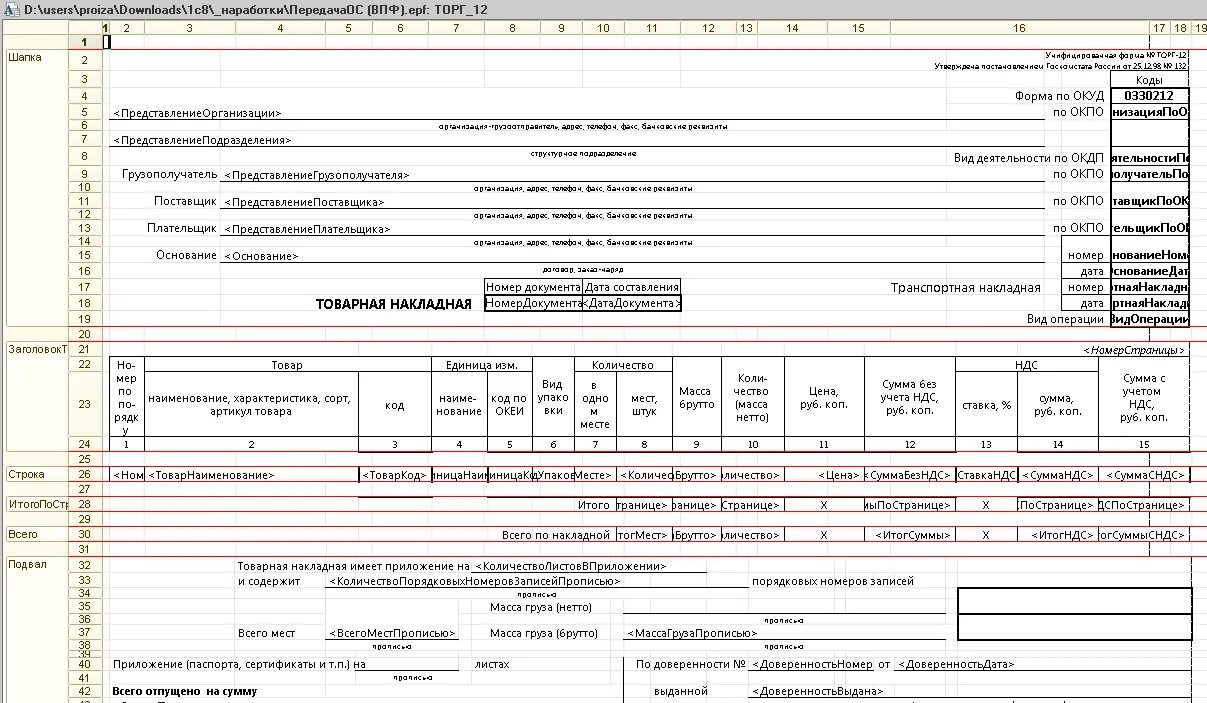The image size is (1207, 703).
Task: Select the '<ВсегоМестПрописью>' cell
Action: coord(392,633)
